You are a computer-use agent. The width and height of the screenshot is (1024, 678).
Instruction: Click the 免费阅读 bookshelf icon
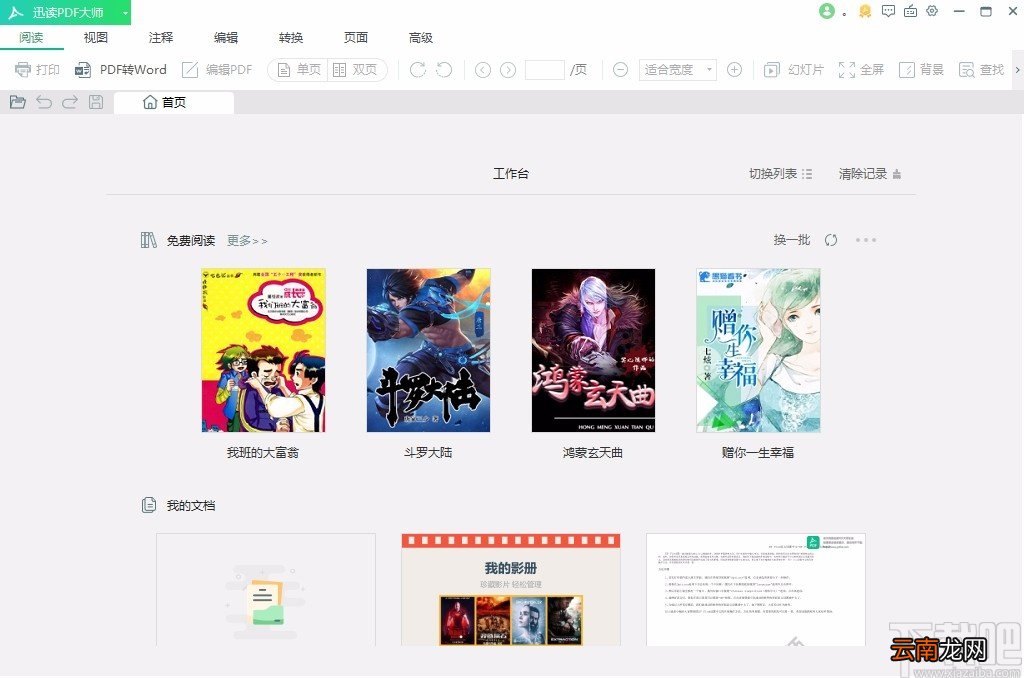coord(149,240)
